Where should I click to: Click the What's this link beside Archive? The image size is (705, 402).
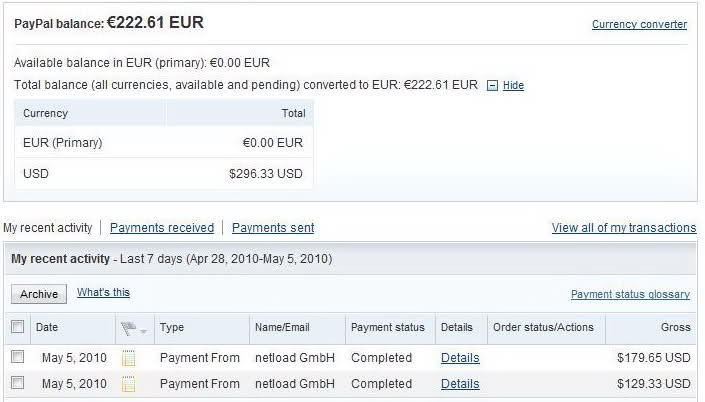pos(103,292)
